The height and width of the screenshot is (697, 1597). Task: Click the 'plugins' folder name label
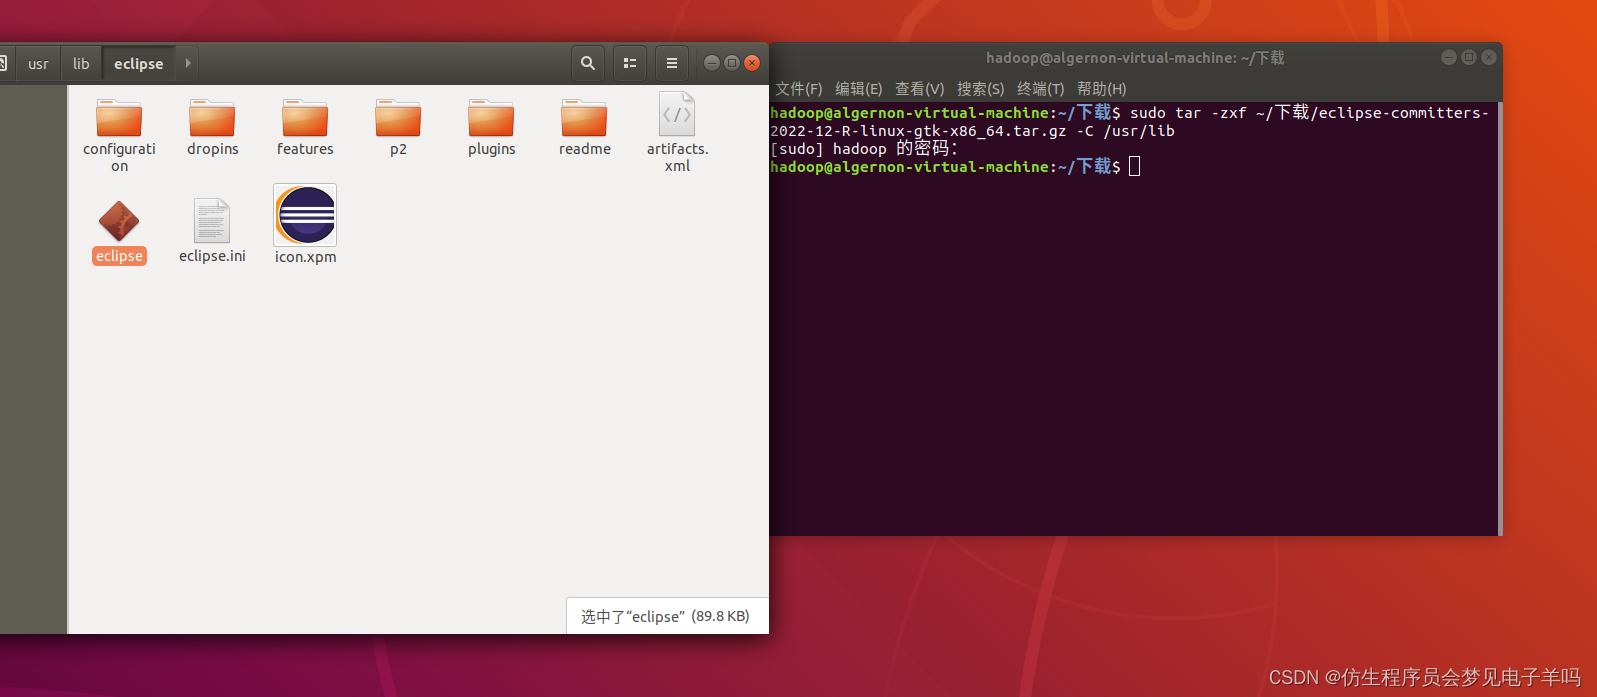(492, 149)
